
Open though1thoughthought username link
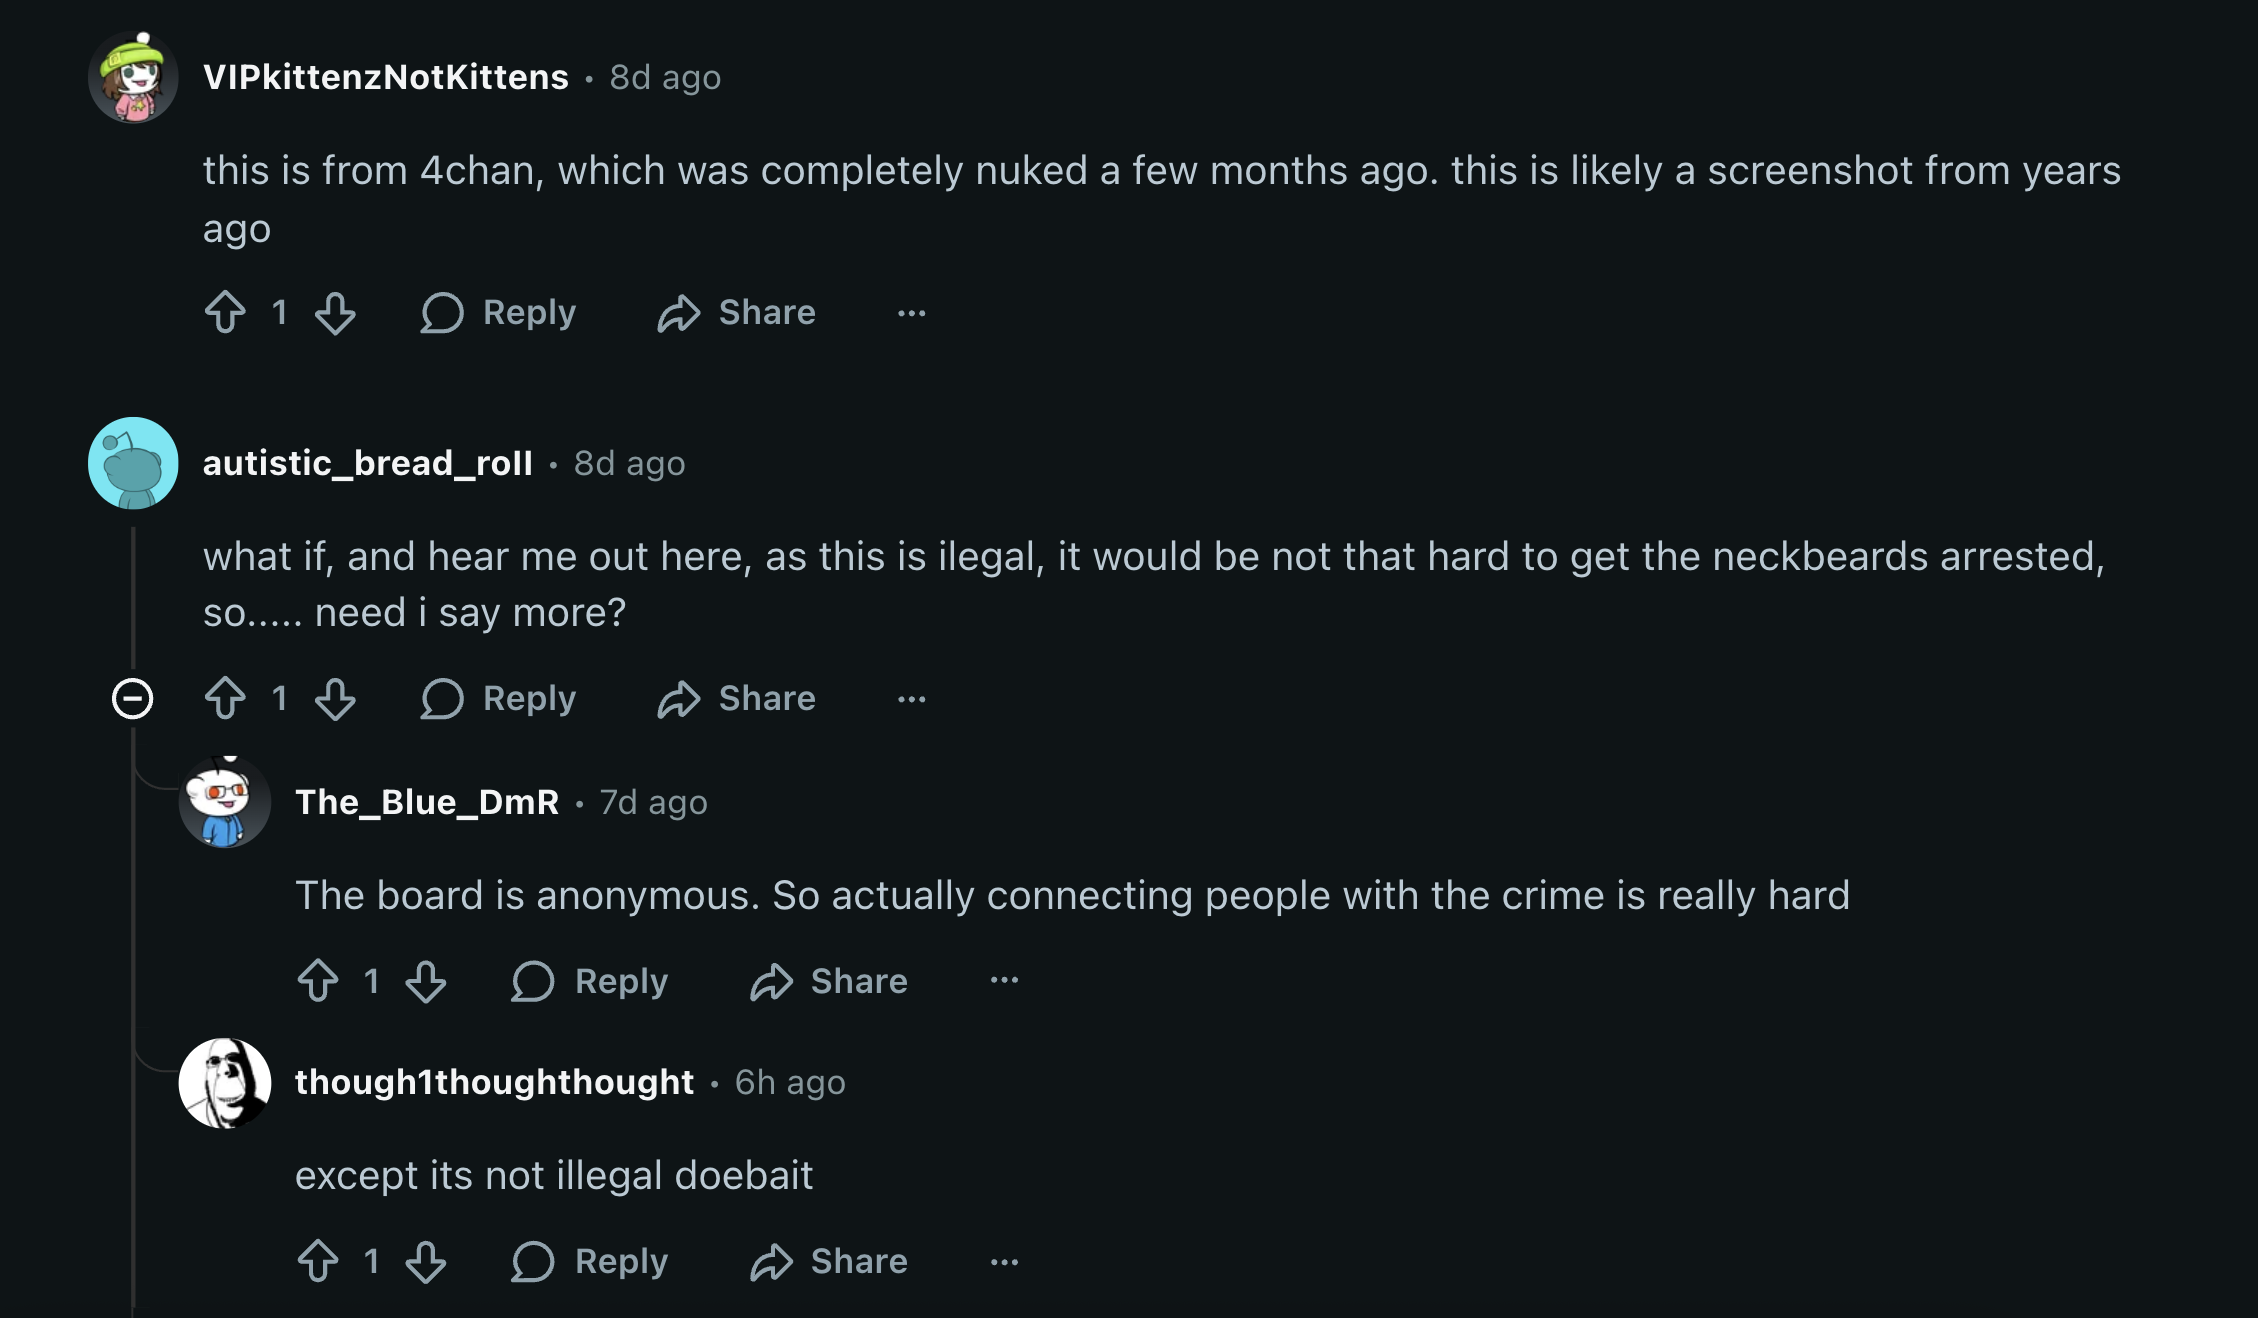point(494,1082)
